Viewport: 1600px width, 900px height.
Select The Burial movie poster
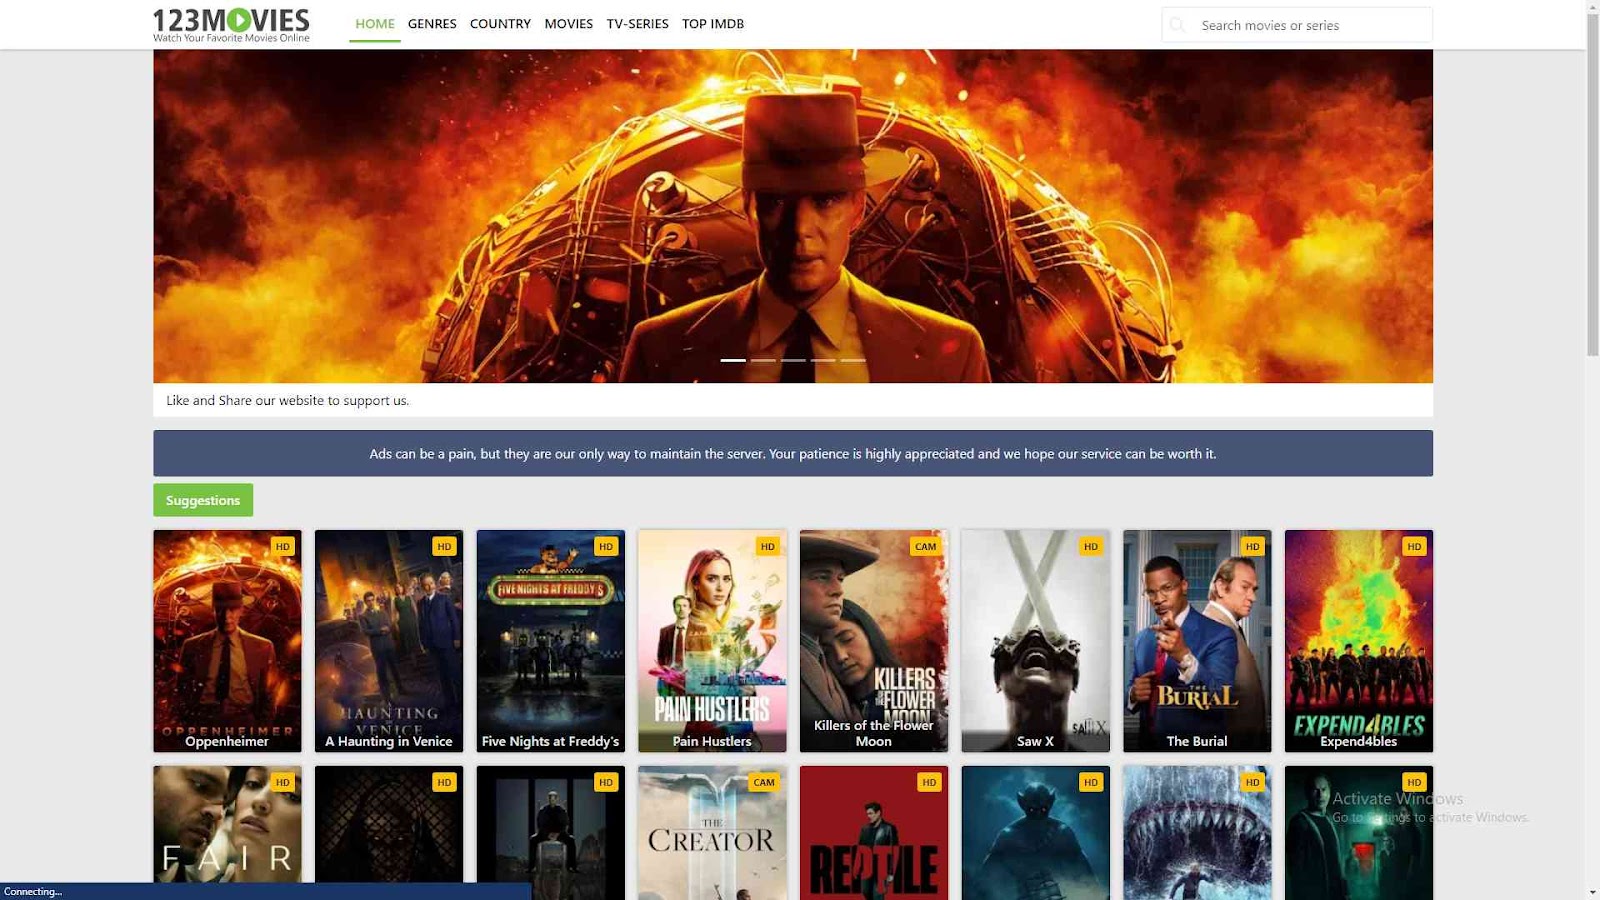1197,641
